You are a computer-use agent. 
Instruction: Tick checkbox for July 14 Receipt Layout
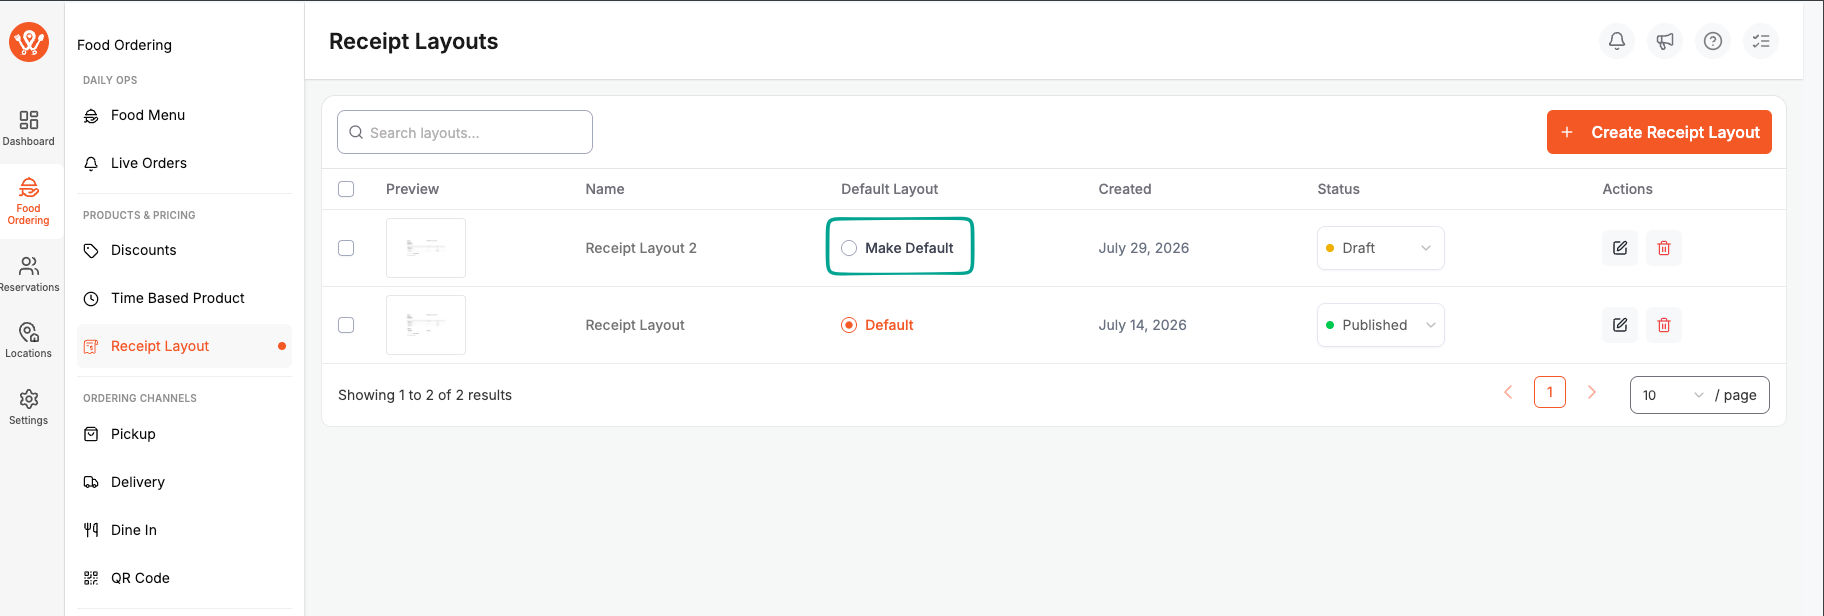[x=346, y=325]
